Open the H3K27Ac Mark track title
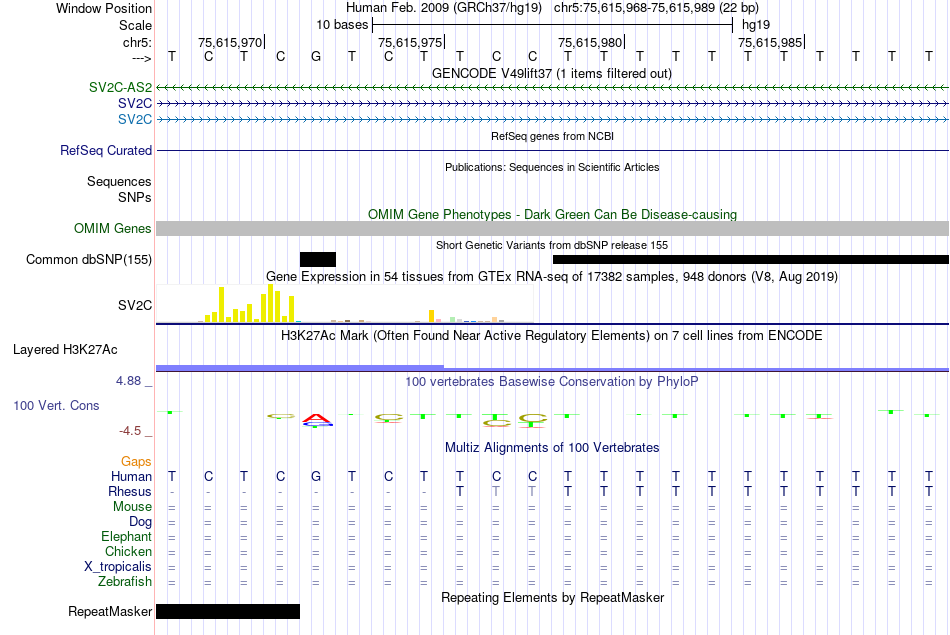950x635 pixels. tap(551, 336)
